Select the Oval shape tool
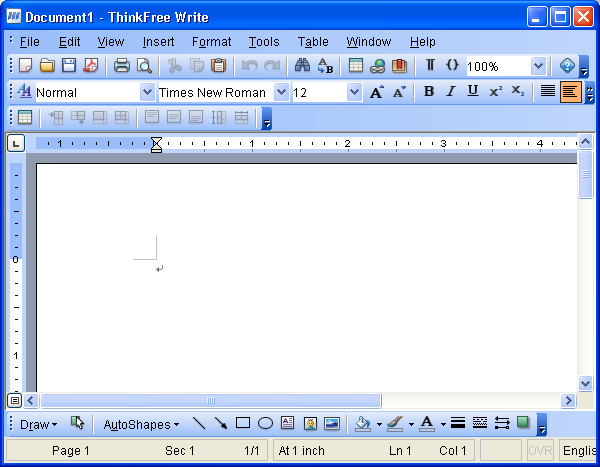Image resolution: width=600 pixels, height=467 pixels. (x=265, y=423)
